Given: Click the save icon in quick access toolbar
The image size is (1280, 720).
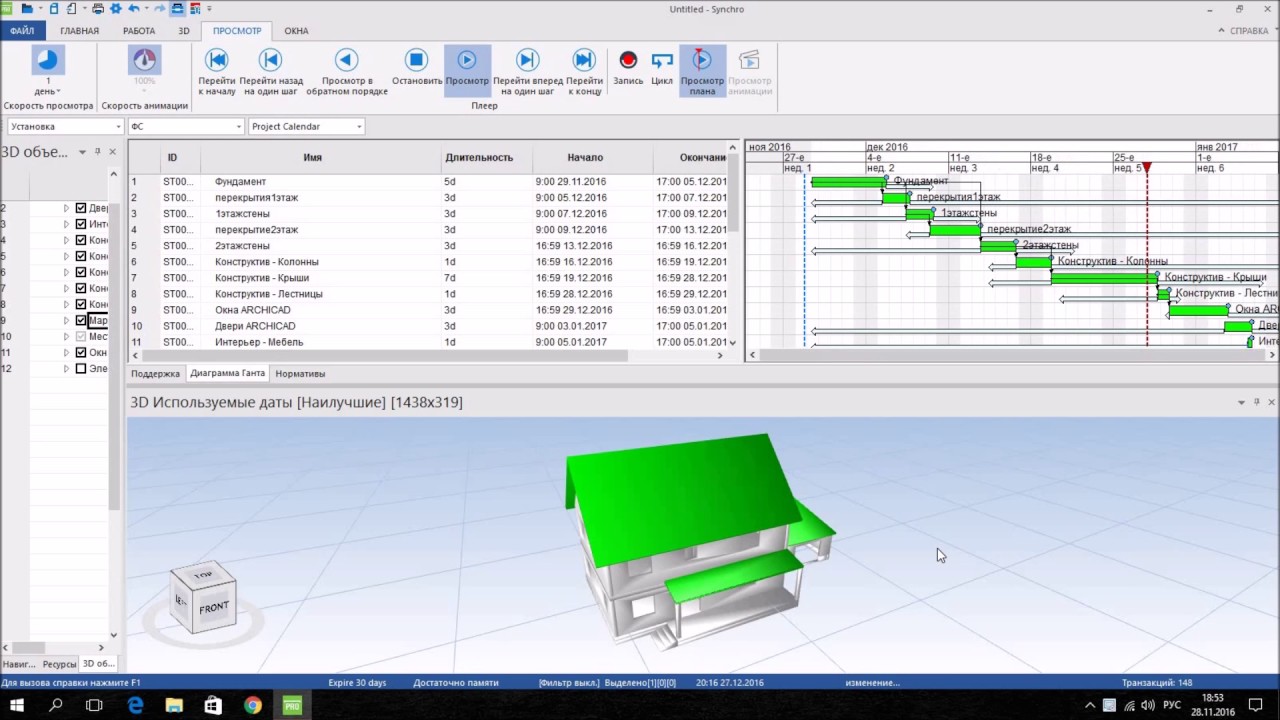Looking at the screenshot, I should 54,9.
